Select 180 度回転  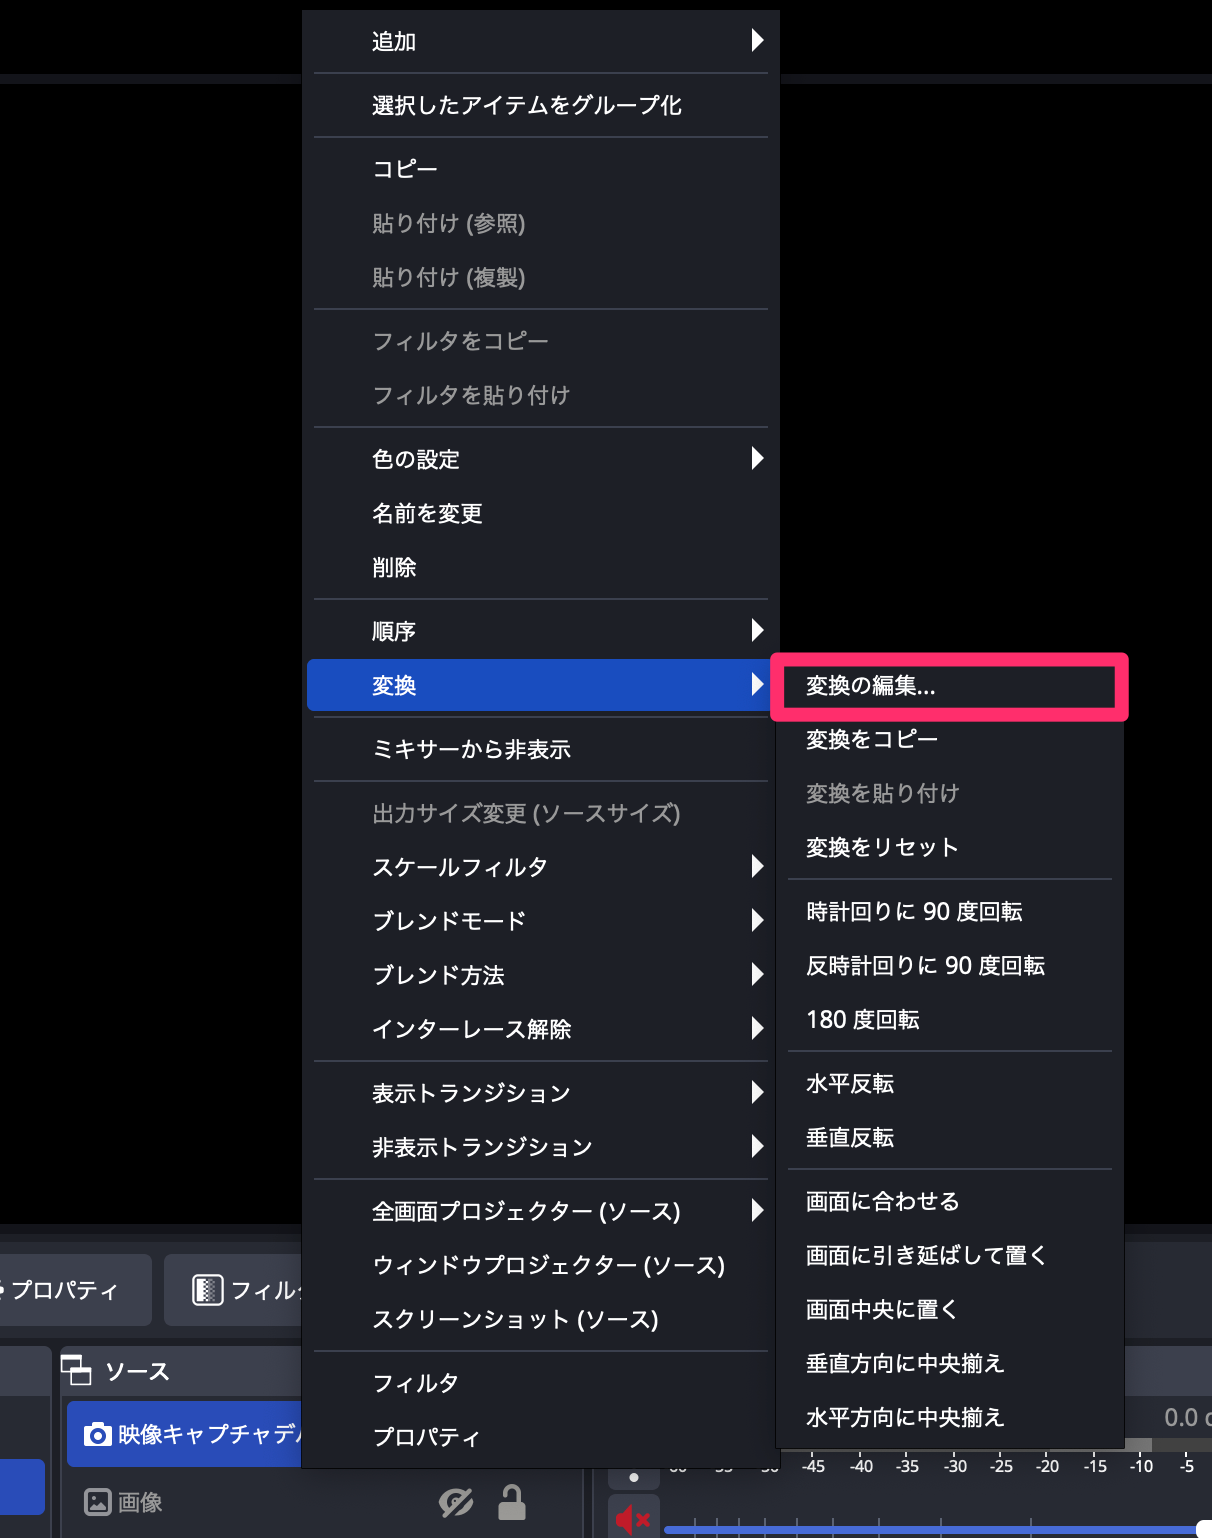pyautogui.click(x=949, y=1019)
